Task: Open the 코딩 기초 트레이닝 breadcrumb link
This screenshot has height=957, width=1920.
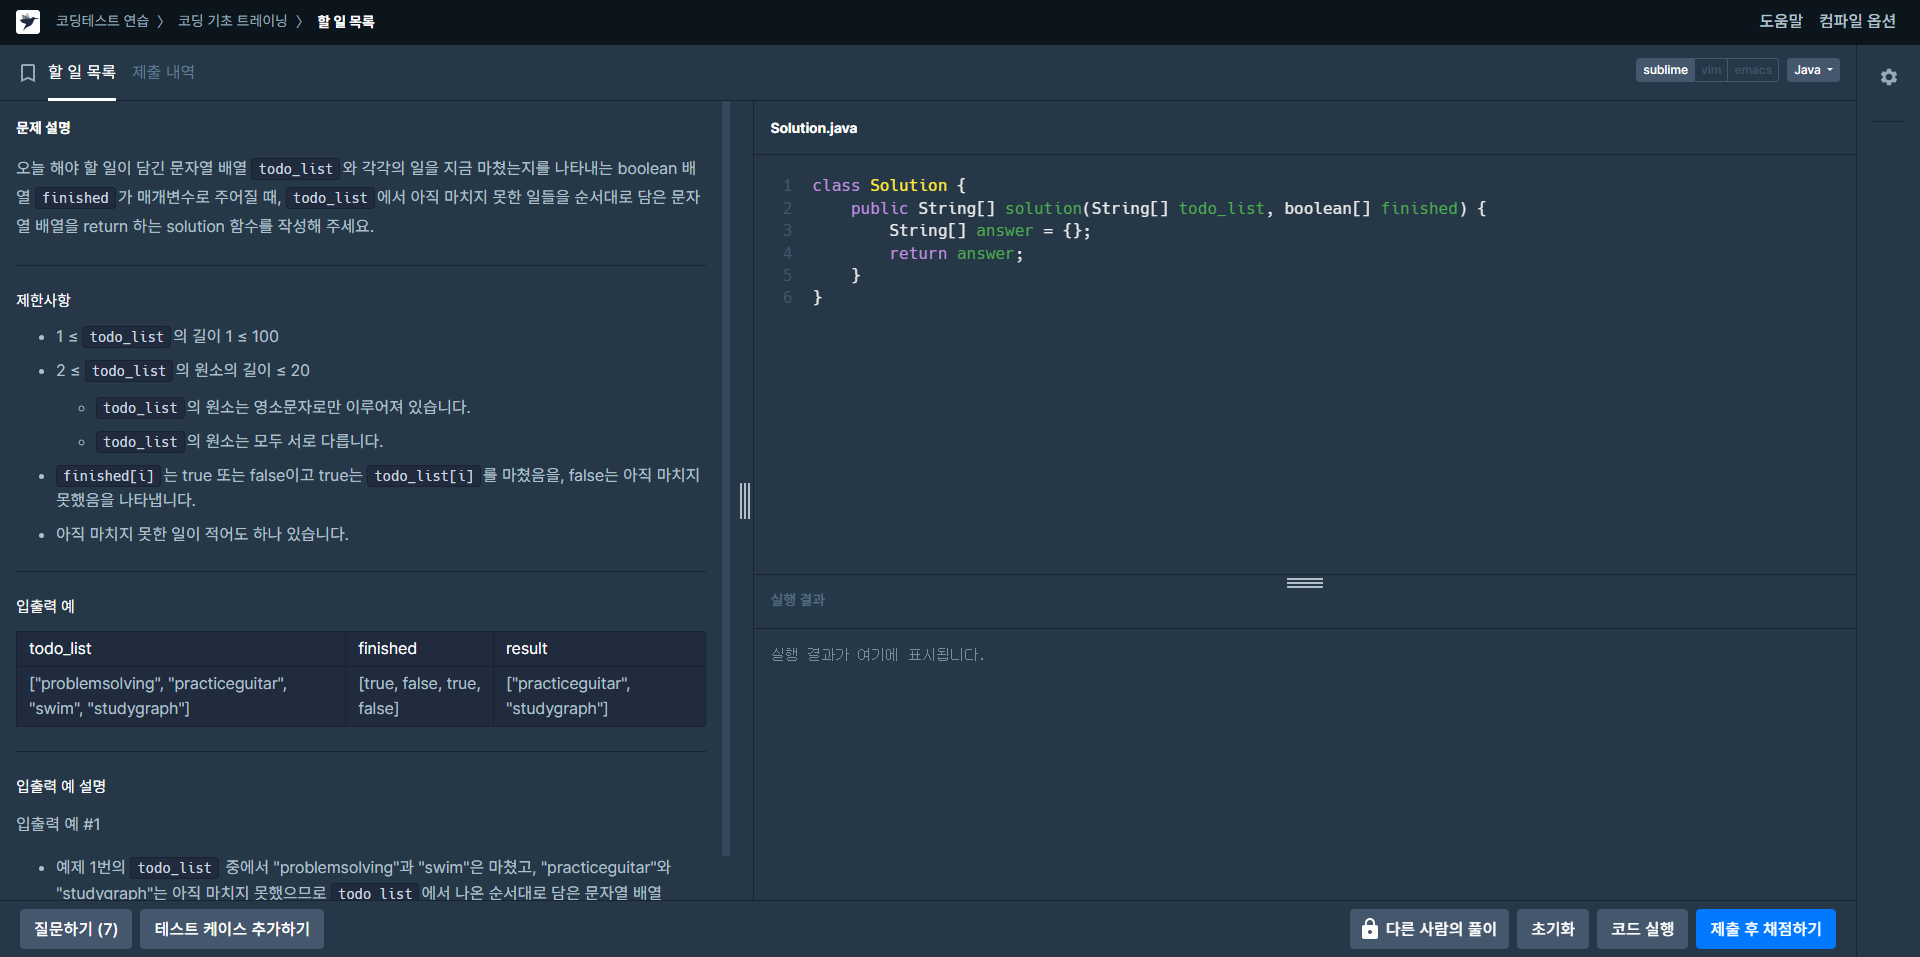Action: pos(232,21)
